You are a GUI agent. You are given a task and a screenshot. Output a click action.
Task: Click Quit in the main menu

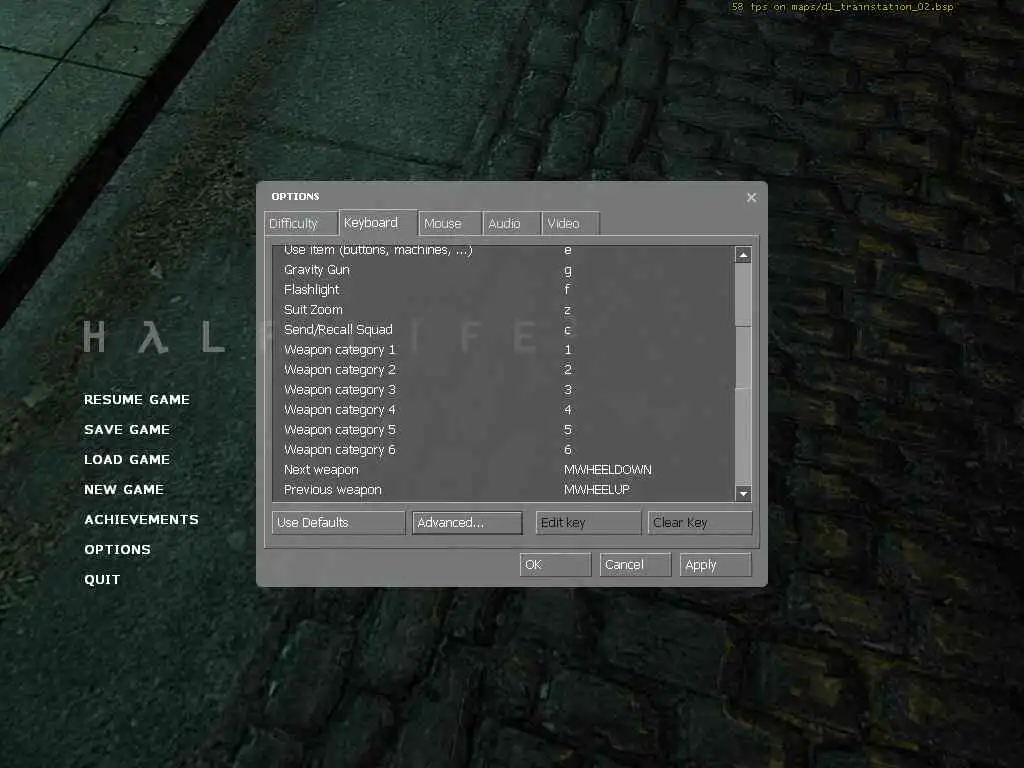coord(102,580)
